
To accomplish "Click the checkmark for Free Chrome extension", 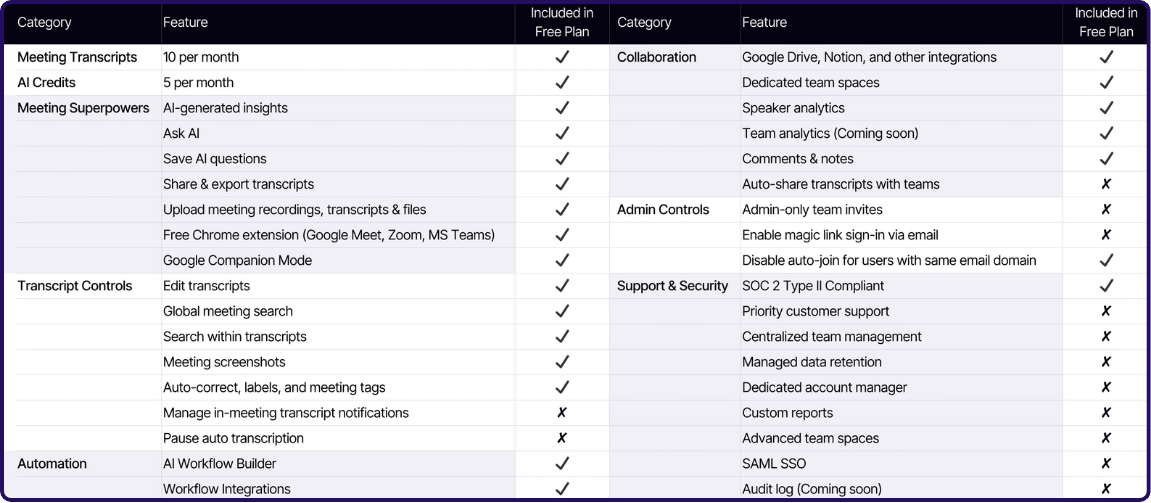I will 562,235.
